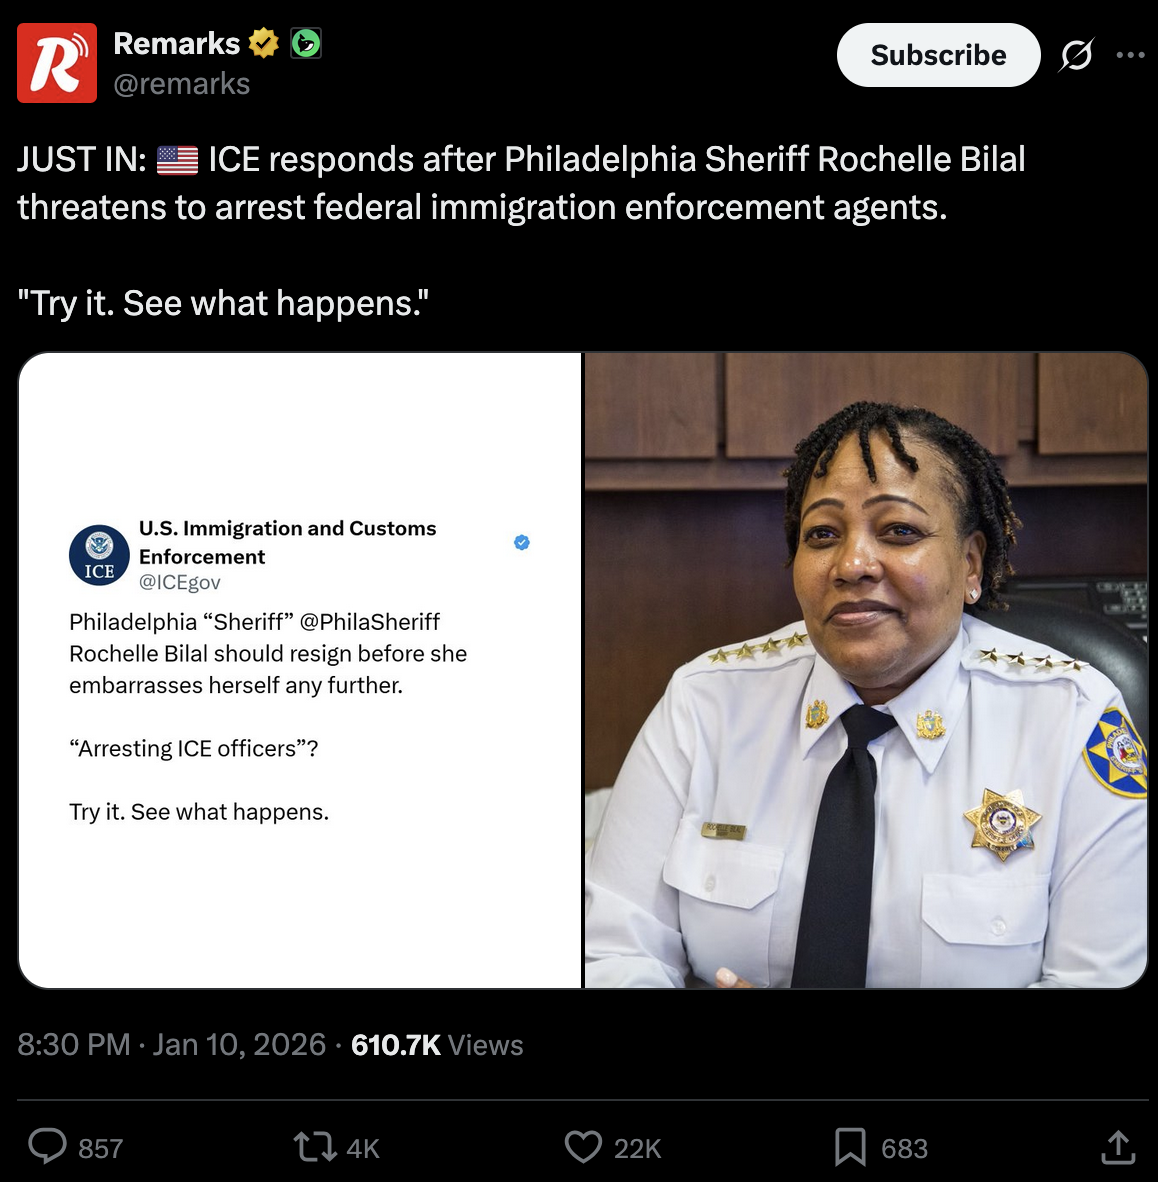Click the 22K likes count
Viewport: 1158px width, 1182px height.
[637, 1148]
